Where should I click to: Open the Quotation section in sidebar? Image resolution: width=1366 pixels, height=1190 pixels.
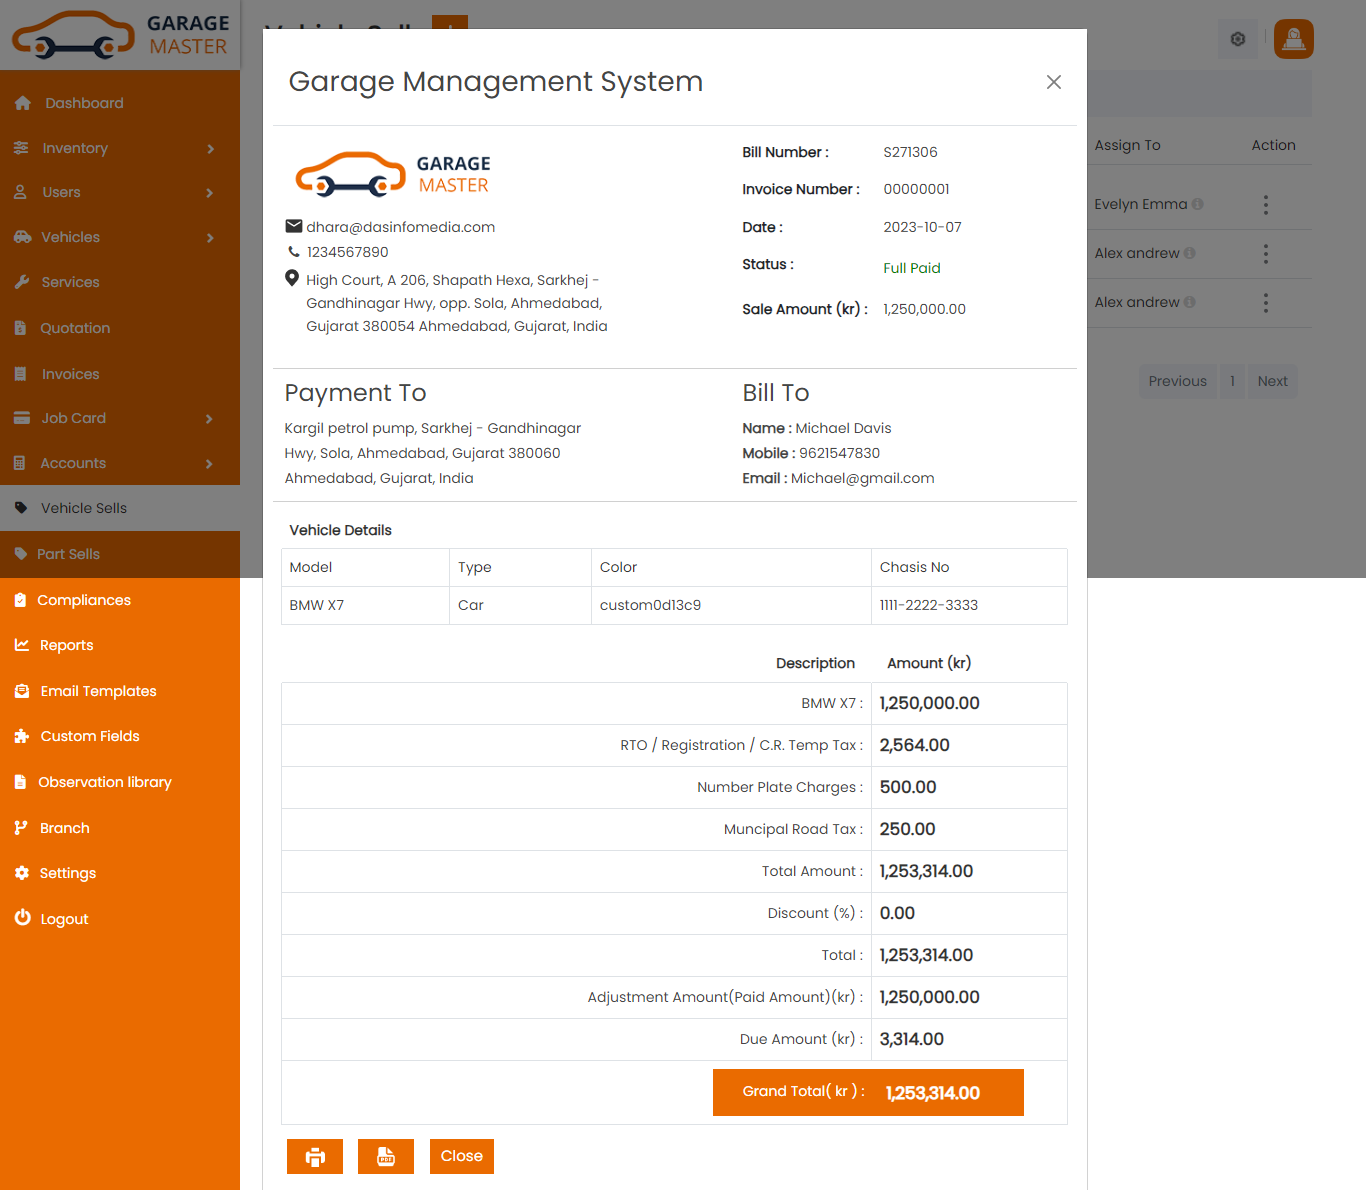coord(75,327)
